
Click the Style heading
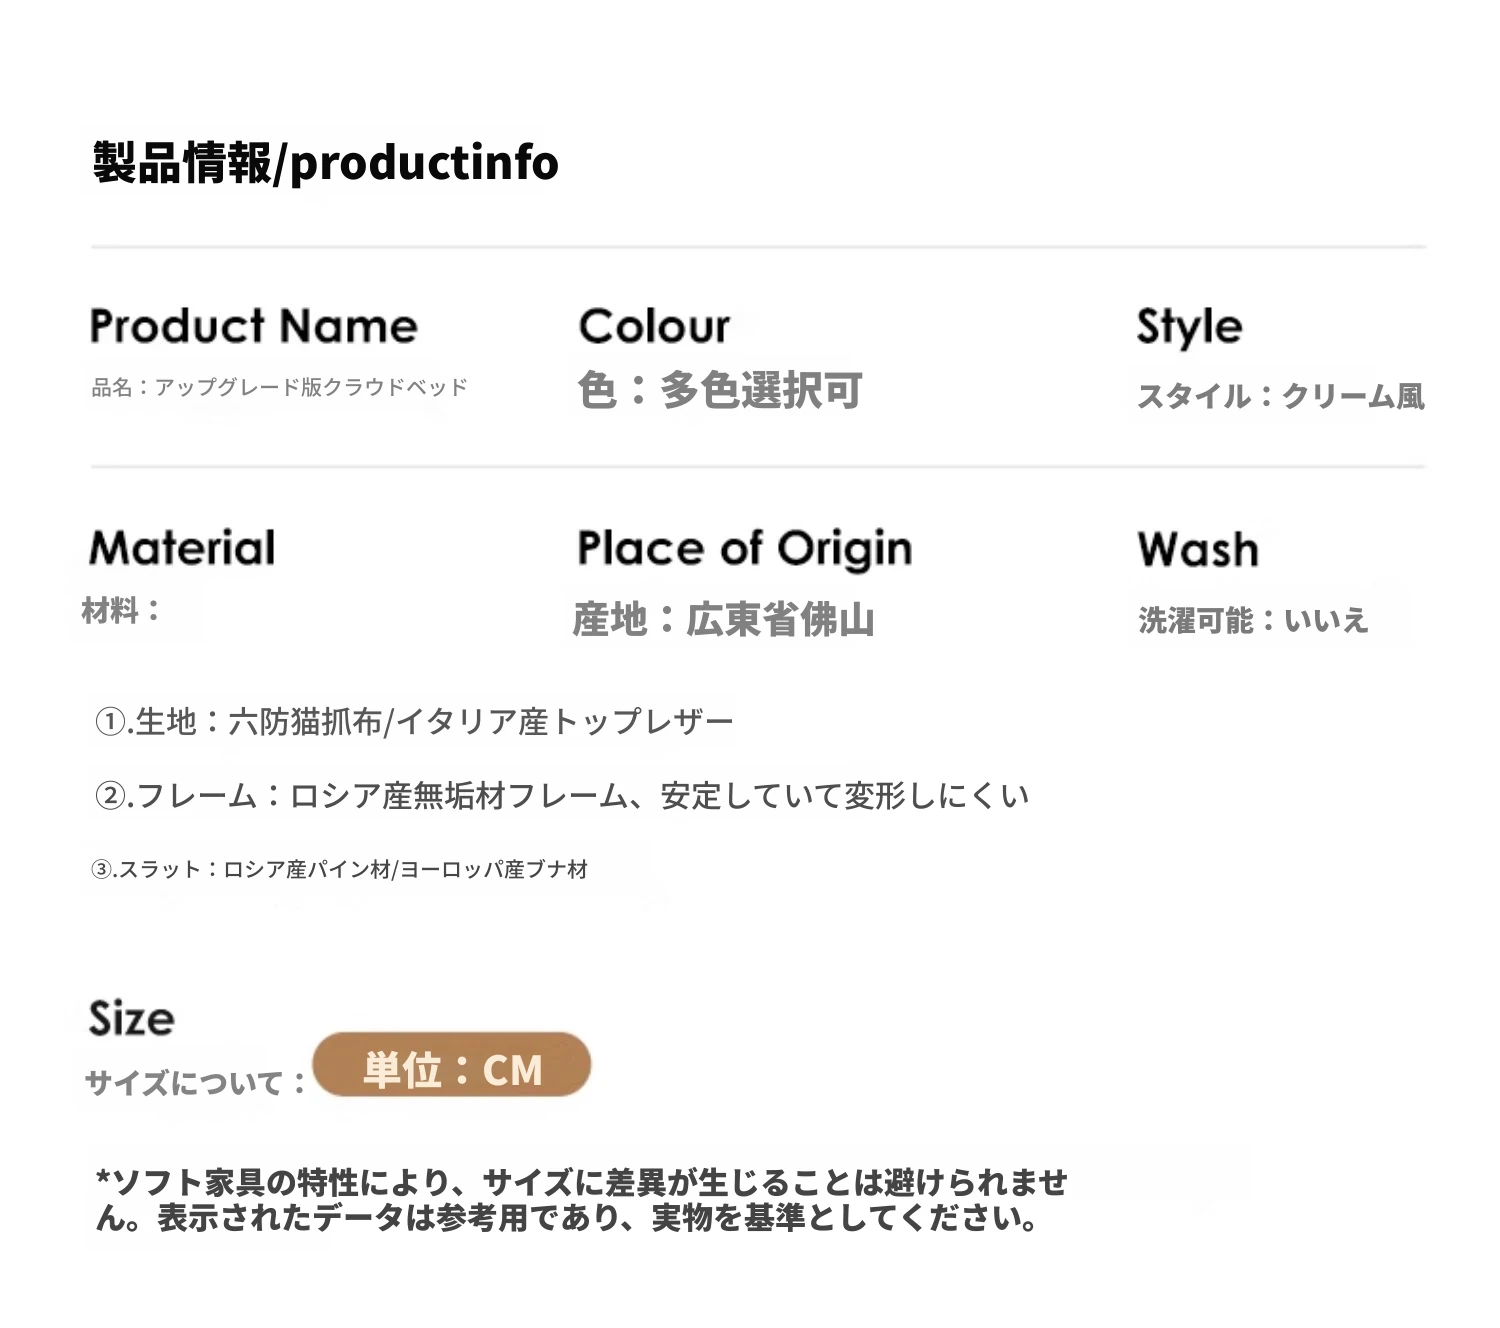(1189, 327)
